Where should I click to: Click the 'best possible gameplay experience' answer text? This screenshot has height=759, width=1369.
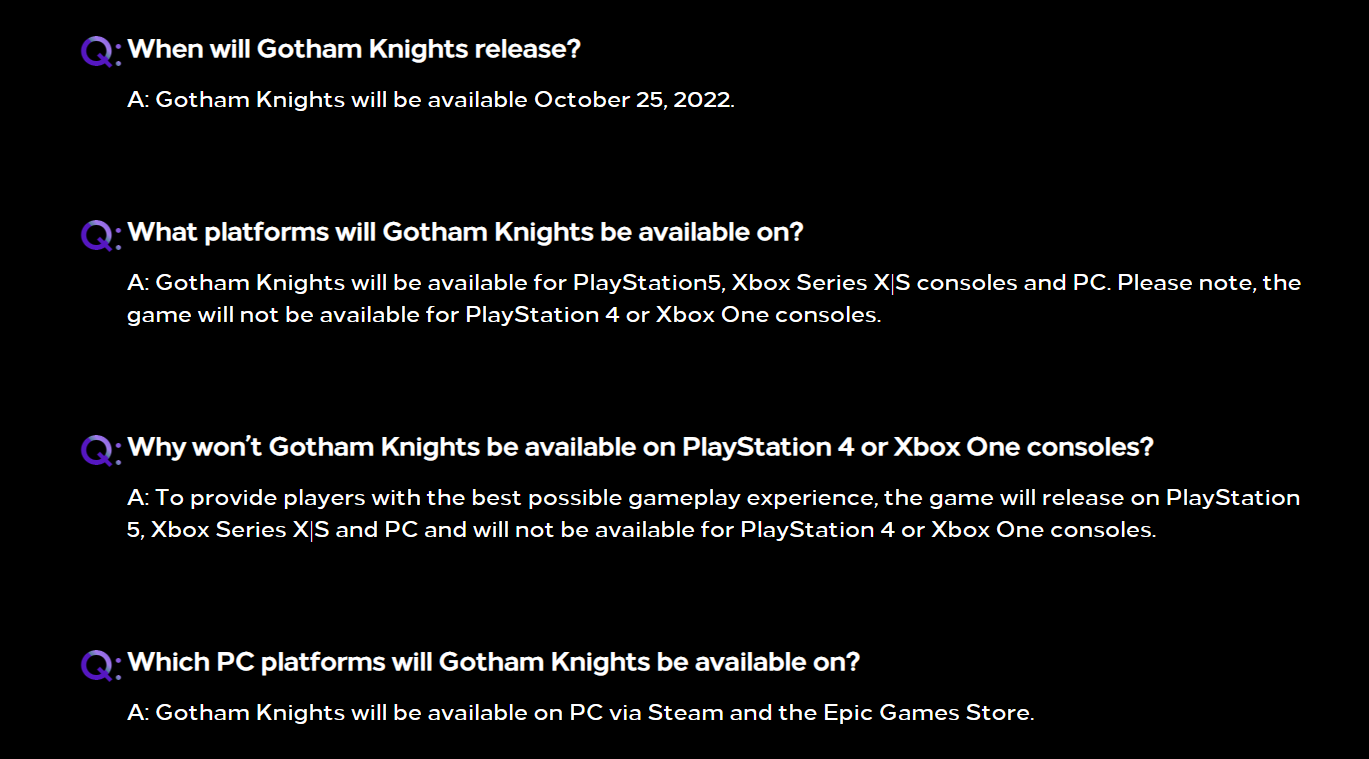pos(714,514)
